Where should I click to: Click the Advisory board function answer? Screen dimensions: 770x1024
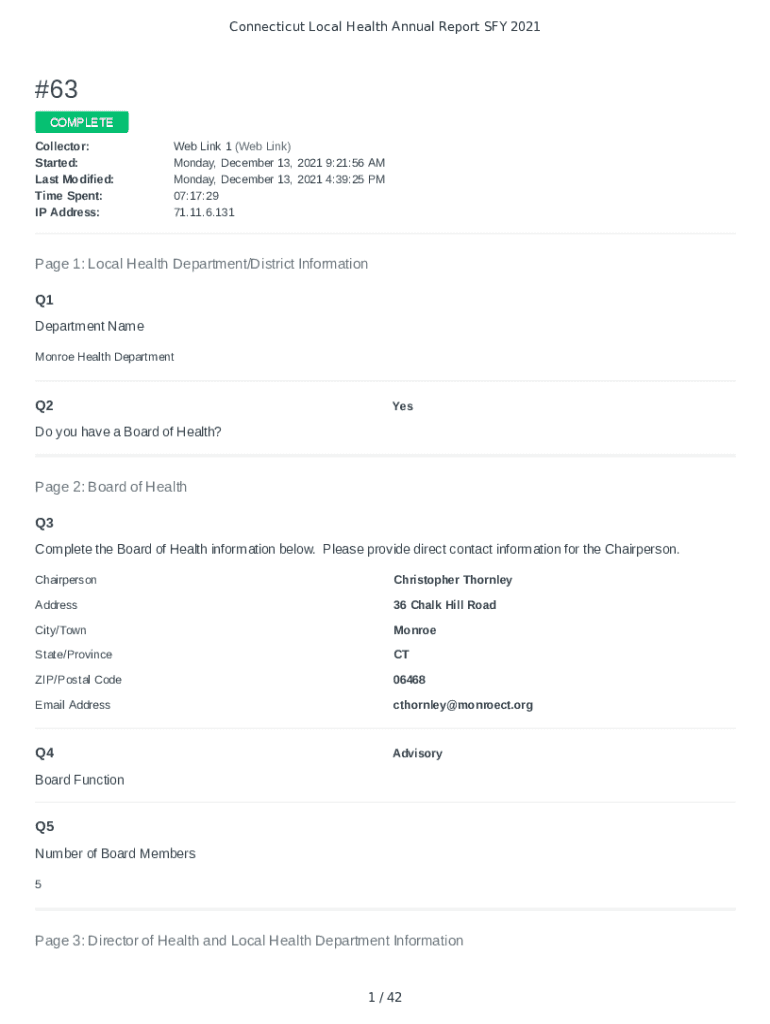pos(417,753)
